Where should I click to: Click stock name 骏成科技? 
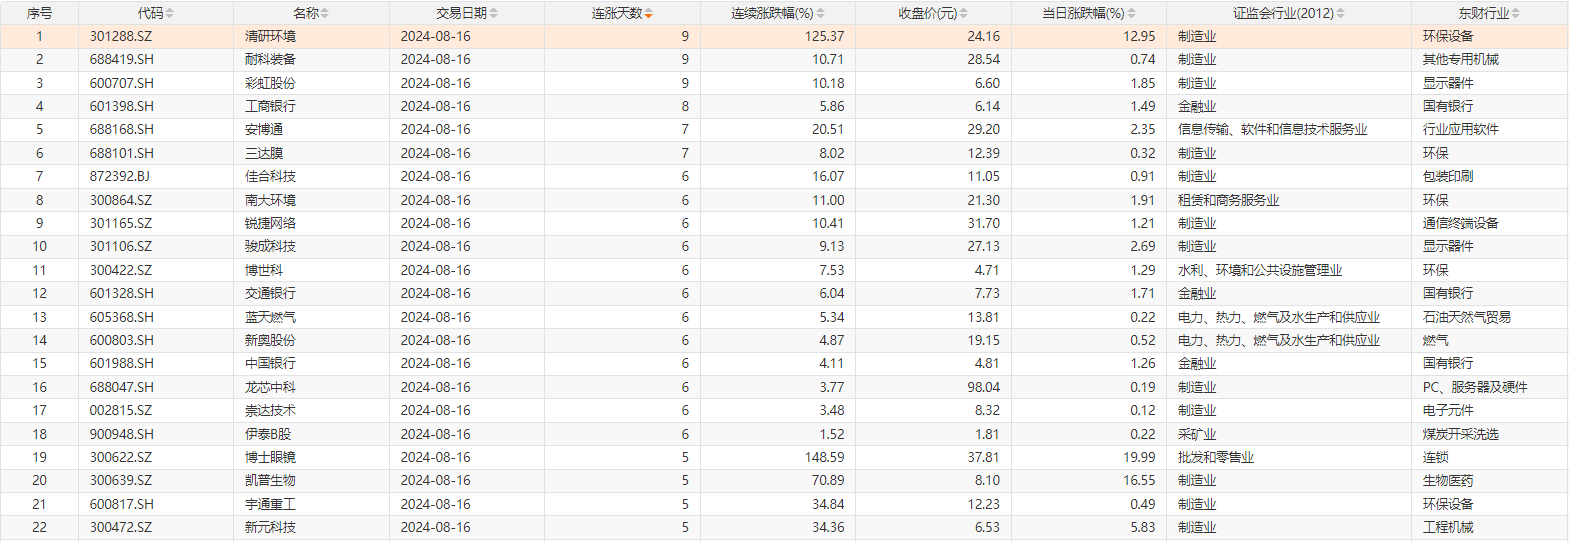[x=270, y=246]
